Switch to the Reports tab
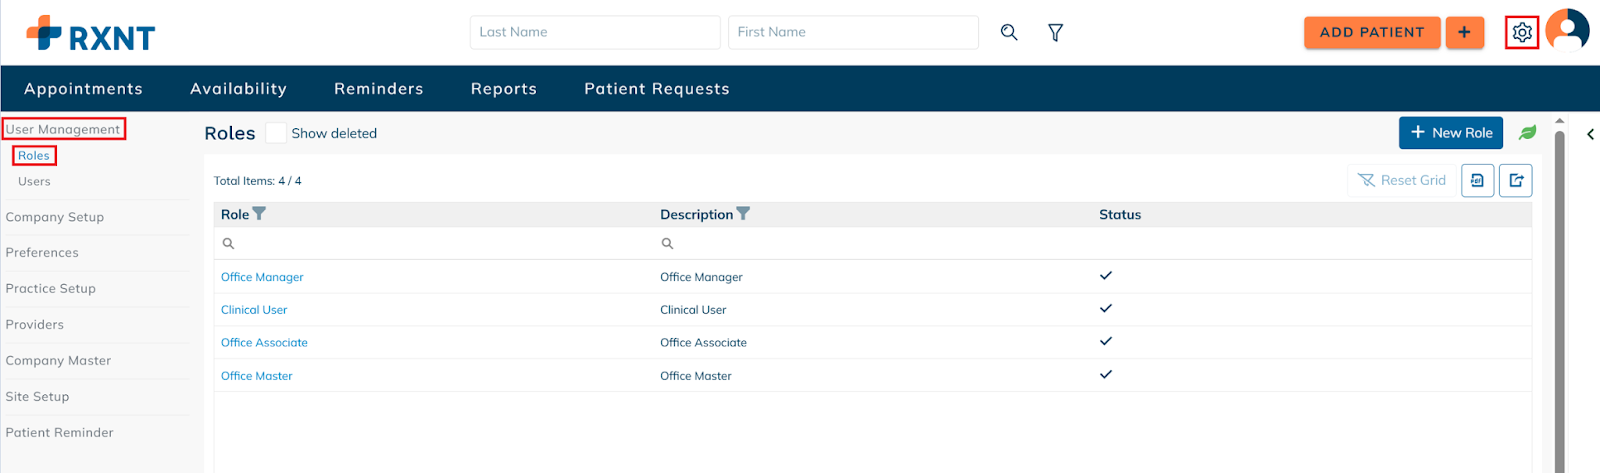This screenshot has height=473, width=1600. pos(504,89)
